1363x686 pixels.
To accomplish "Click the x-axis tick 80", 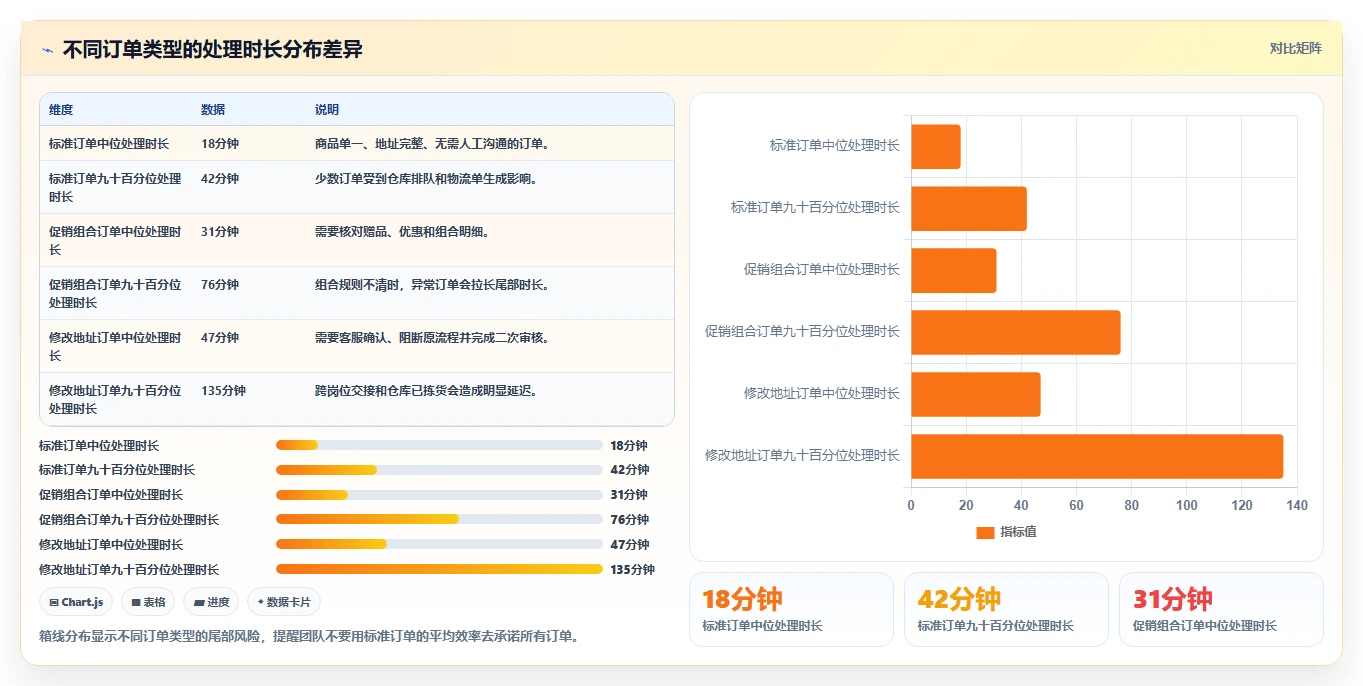I will [1132, 505].
